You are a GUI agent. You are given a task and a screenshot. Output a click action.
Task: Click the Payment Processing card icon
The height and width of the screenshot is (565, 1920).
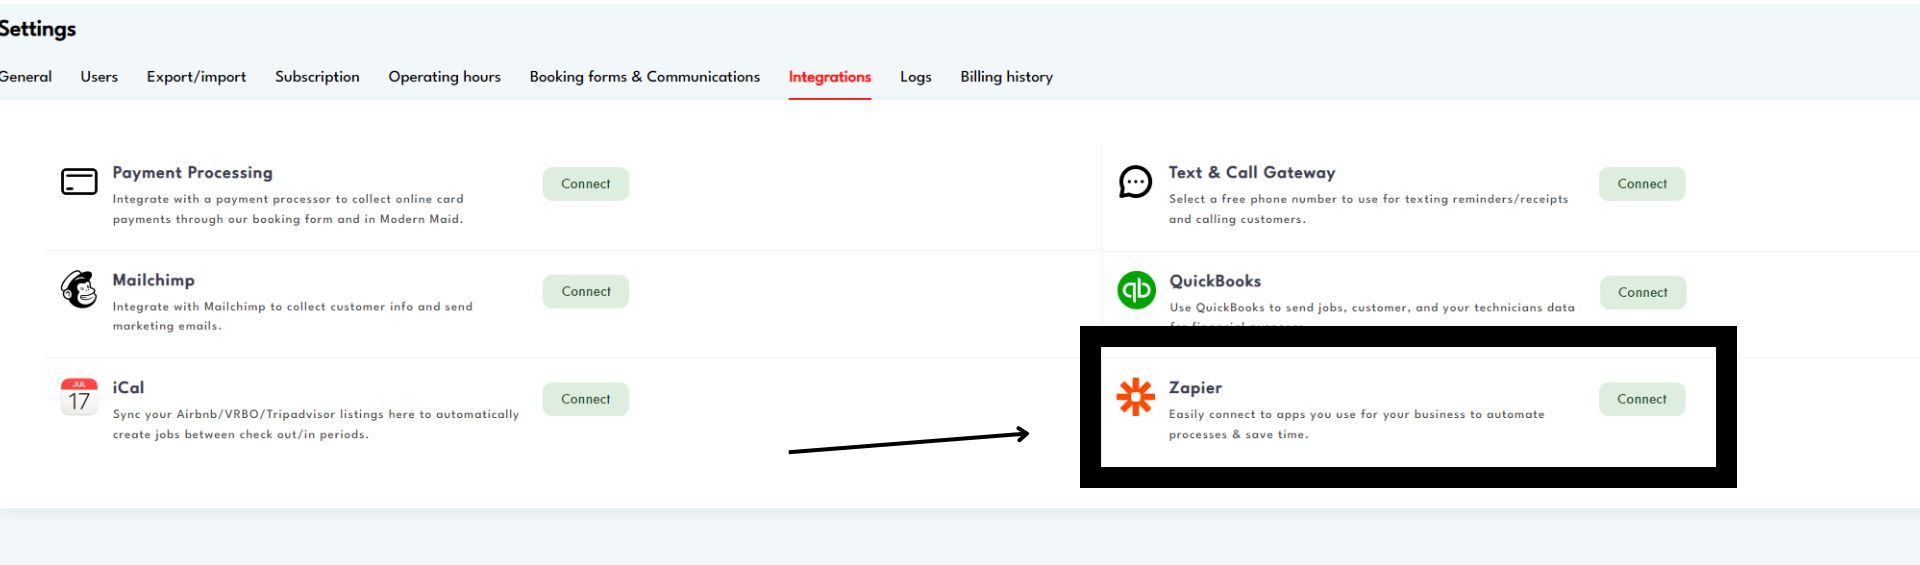(79, 181)
